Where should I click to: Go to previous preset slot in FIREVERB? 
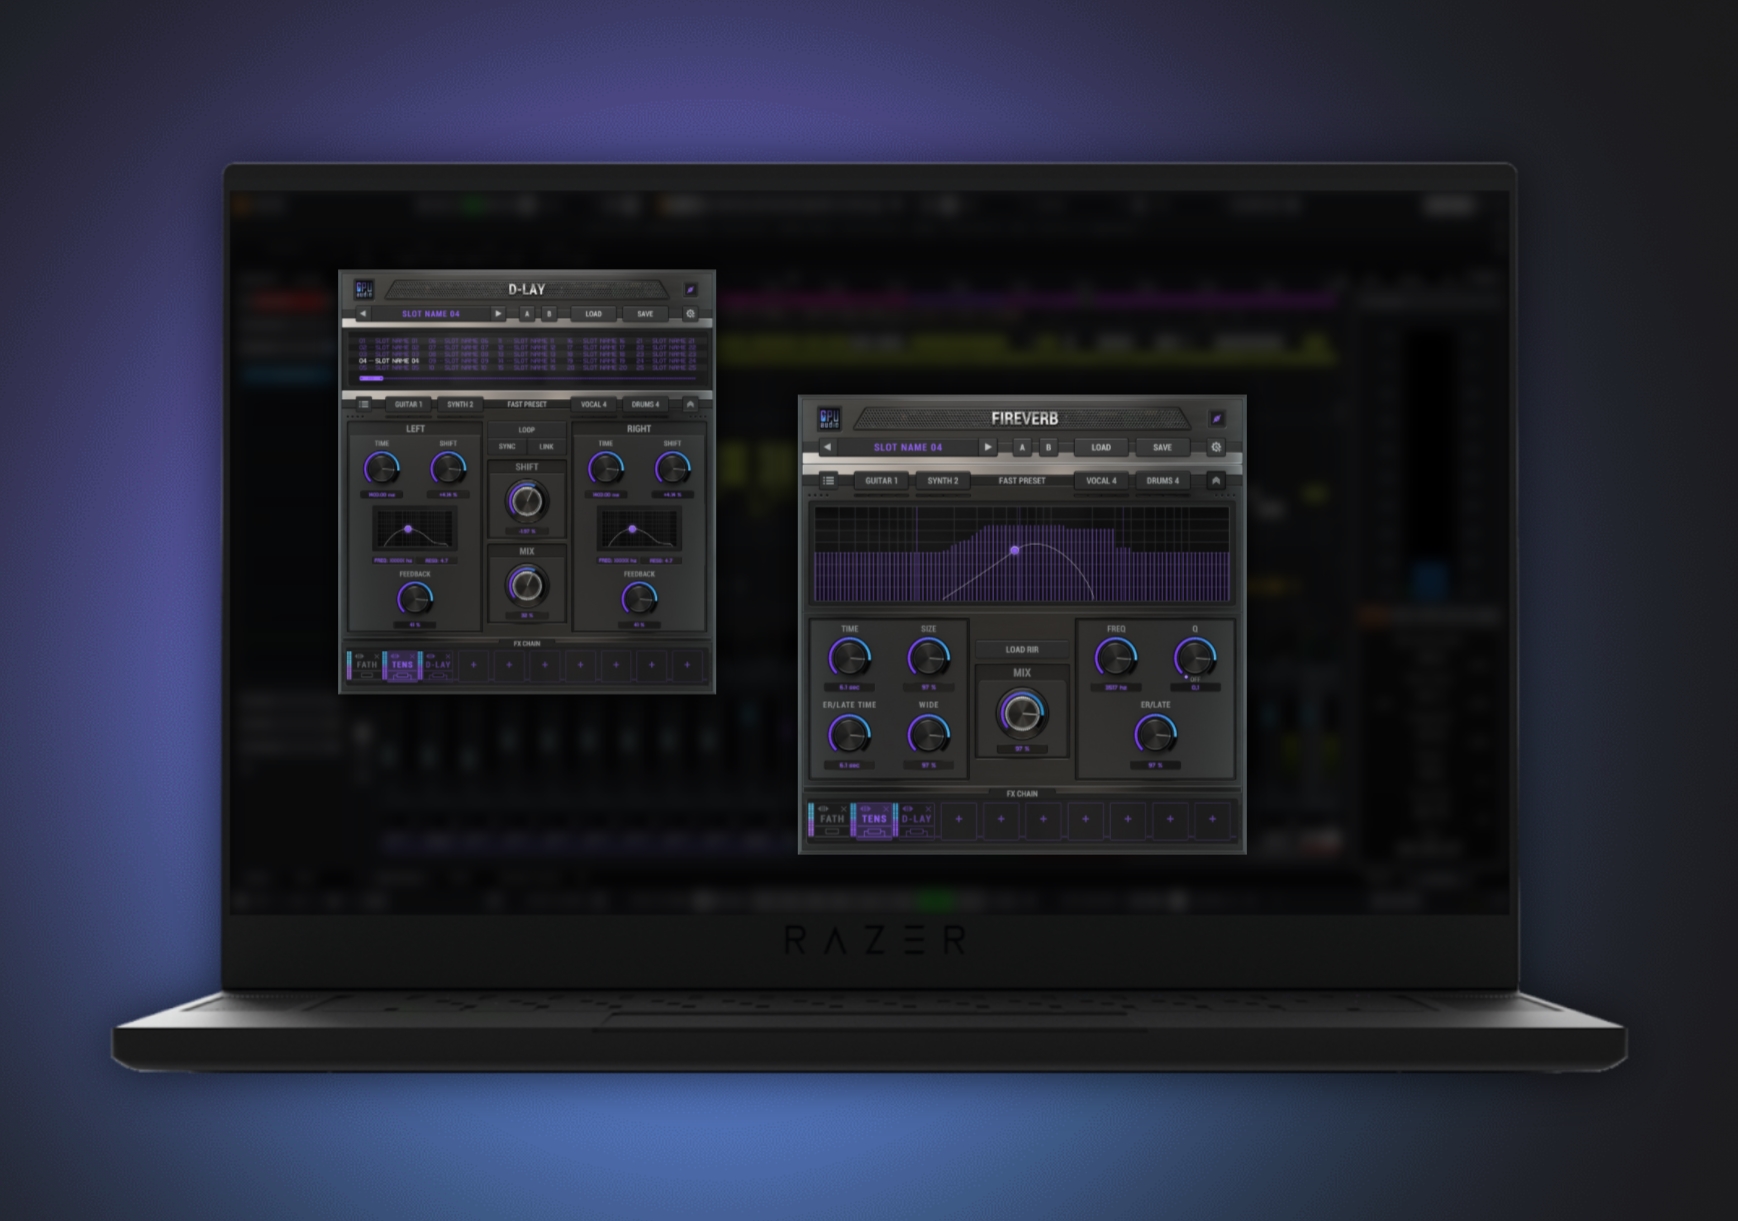tap(827, 447)
